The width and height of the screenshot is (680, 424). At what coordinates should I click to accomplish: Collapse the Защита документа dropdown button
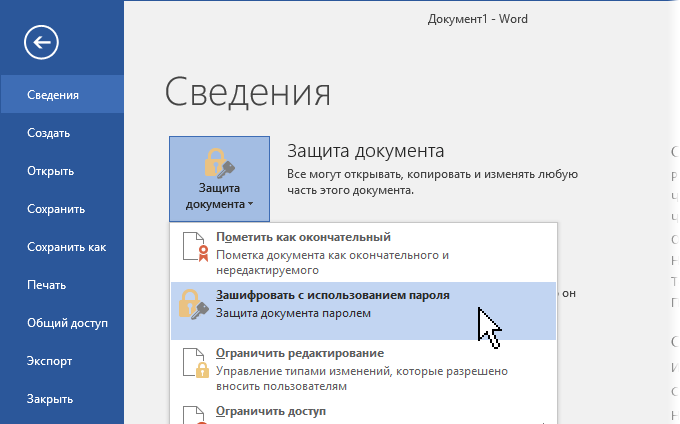(x=219, y=179)
